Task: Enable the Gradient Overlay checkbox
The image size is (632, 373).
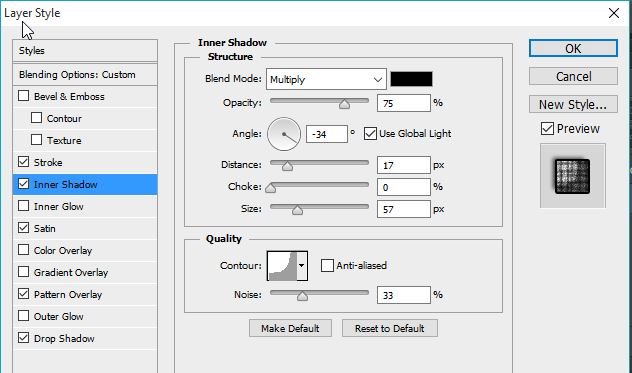Action: point(23,272)
